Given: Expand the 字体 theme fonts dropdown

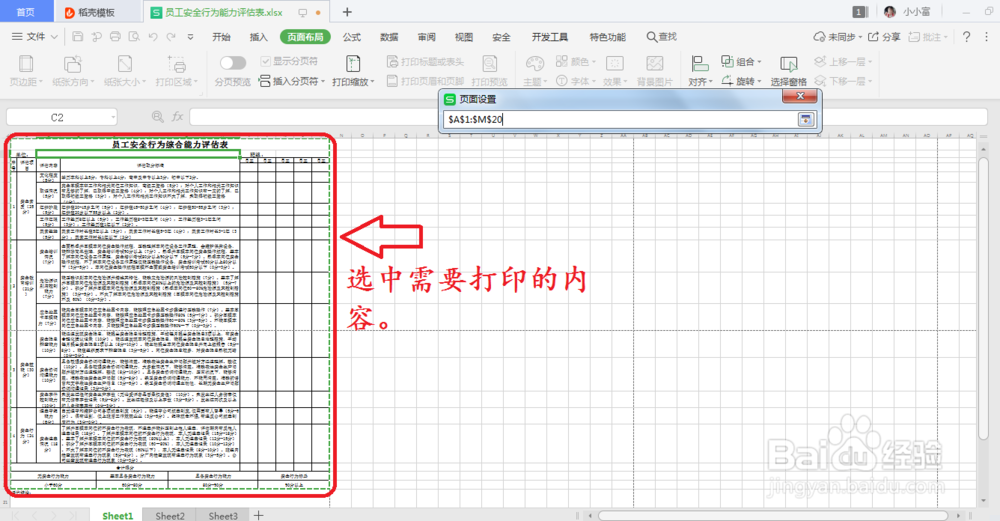Looking at the screenshot, I should [x=593, y=82].
